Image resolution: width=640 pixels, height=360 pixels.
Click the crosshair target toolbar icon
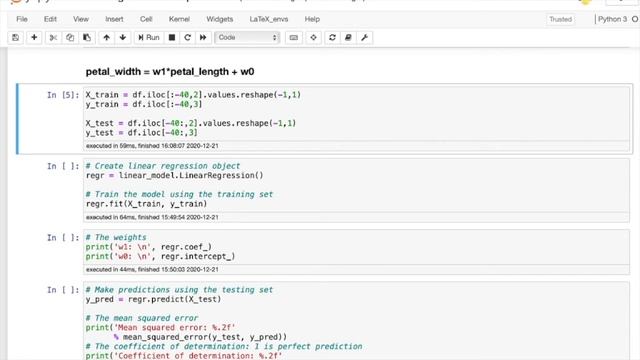tap(313, 38)
